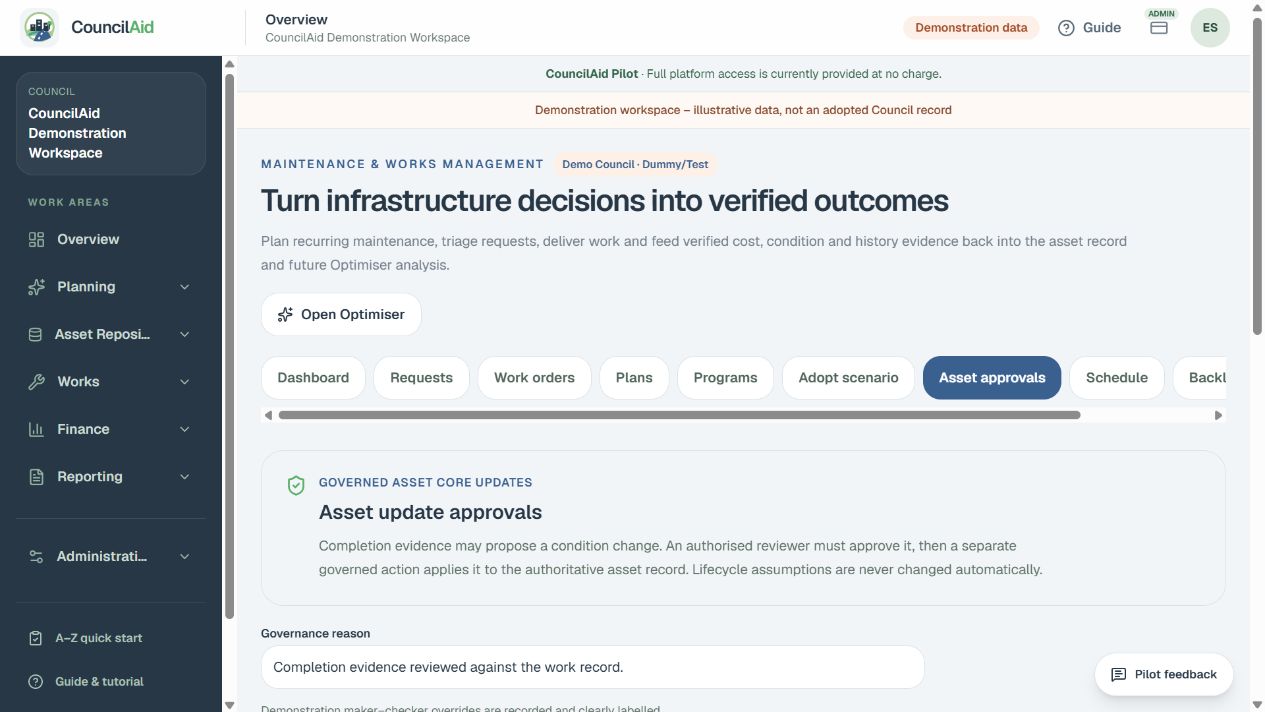Open A–Z quick start link
The height and width of the screenshot is (712, 1265).
[x=111, y=638]
